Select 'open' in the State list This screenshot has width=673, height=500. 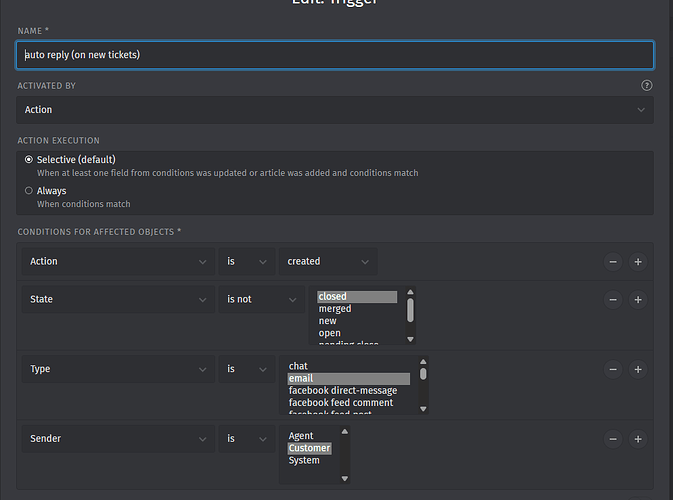coord(357,333)
